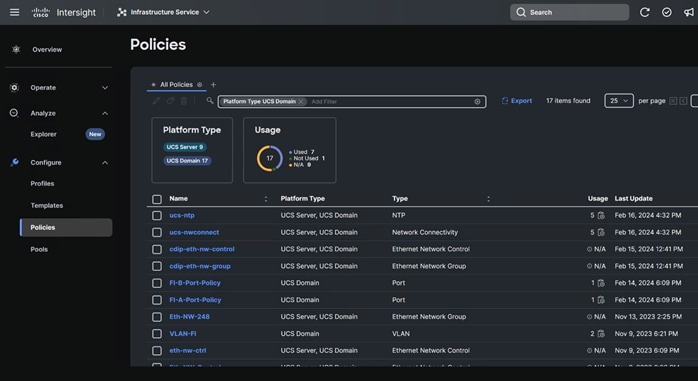The width and height of the screenshot is (698, 381).
Task: Check the FI-A-Port-Policy row checkbox
Action: point(157,300)
